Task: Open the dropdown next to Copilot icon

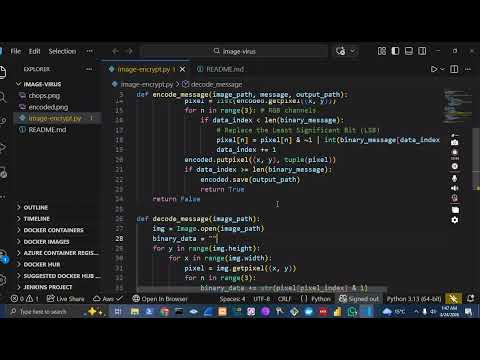Action: coord(353,51)
